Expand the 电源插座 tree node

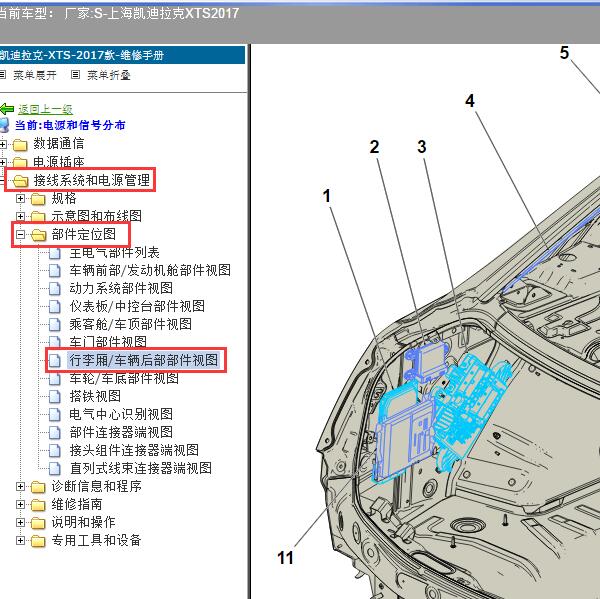(x=3, y=162)
